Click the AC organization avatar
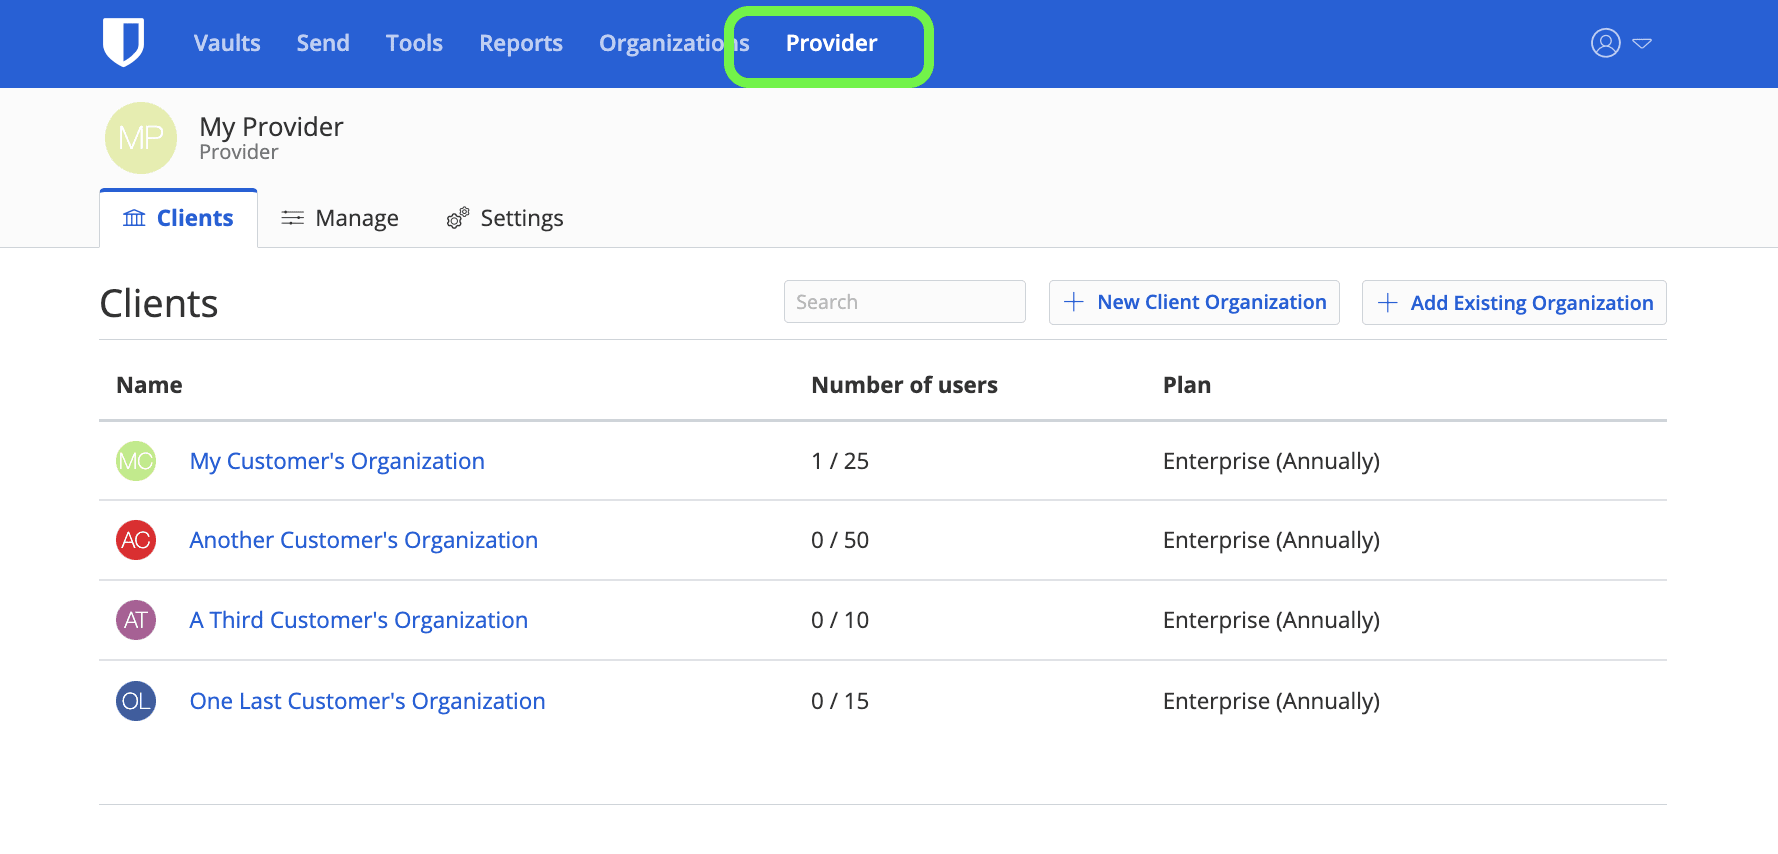Viewport: 1778px width, 854px height. coord(136,540)
